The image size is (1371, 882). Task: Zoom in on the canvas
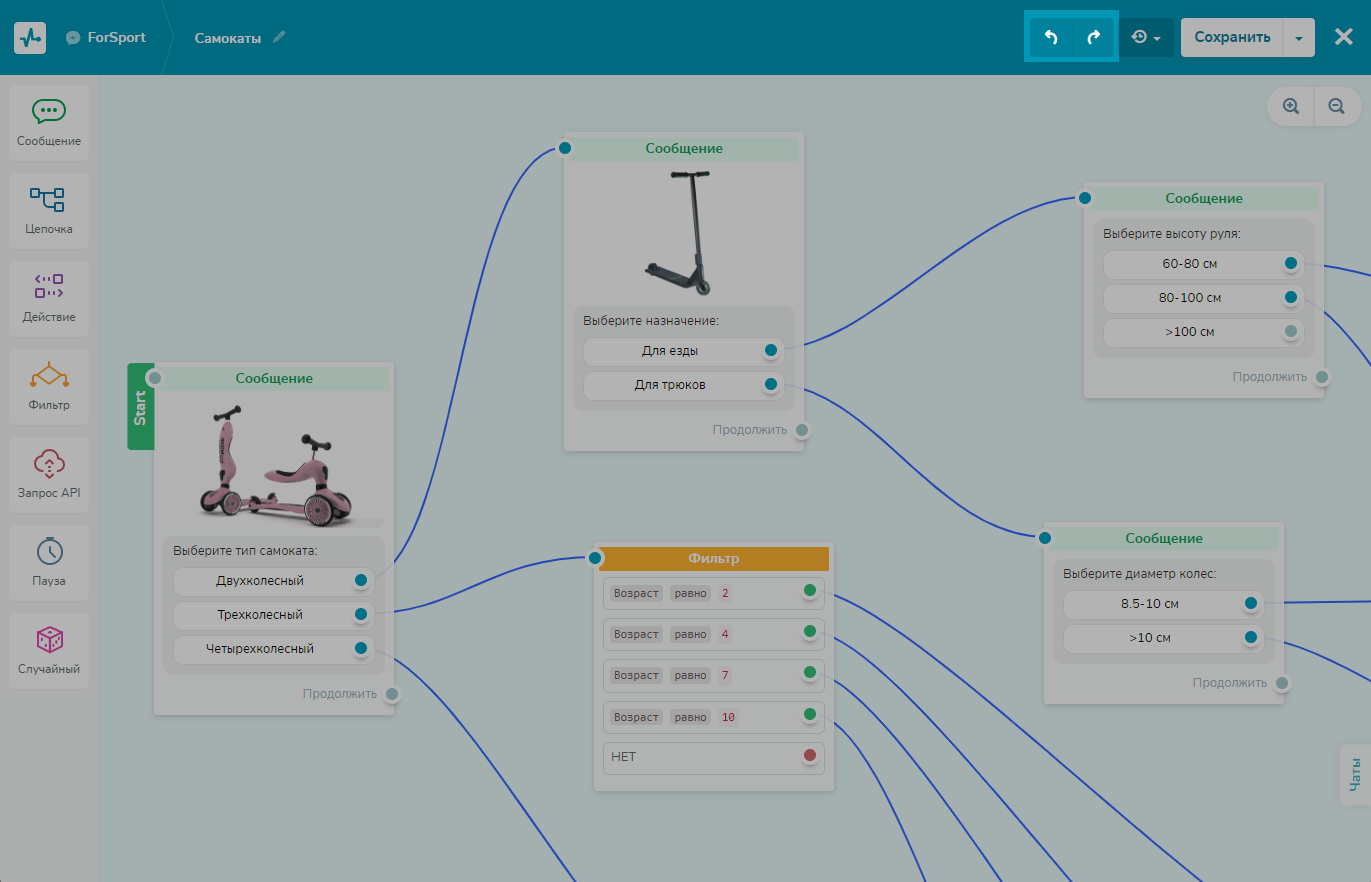point(1291,106)
